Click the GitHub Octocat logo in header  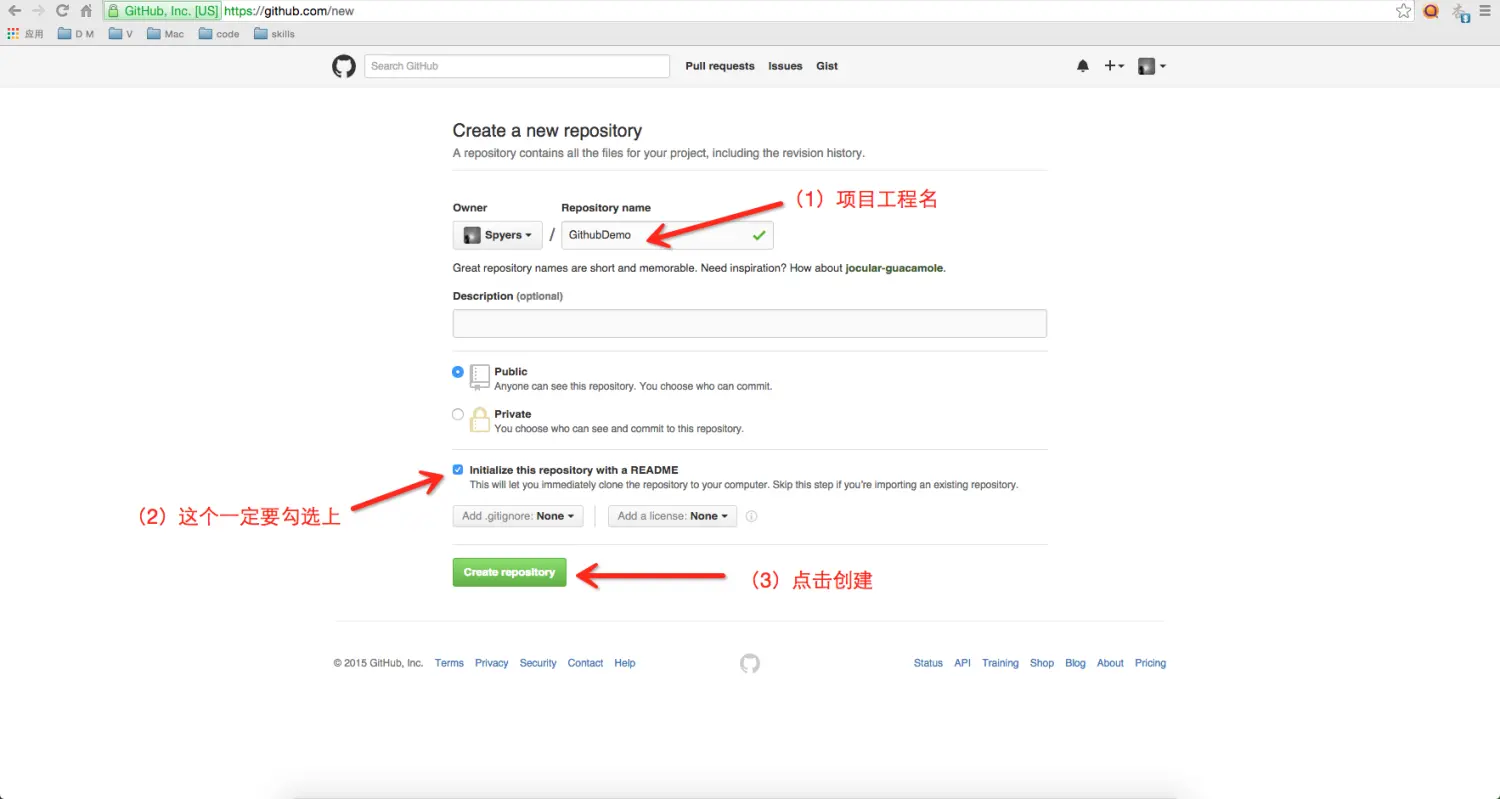[x=344, y=66]
